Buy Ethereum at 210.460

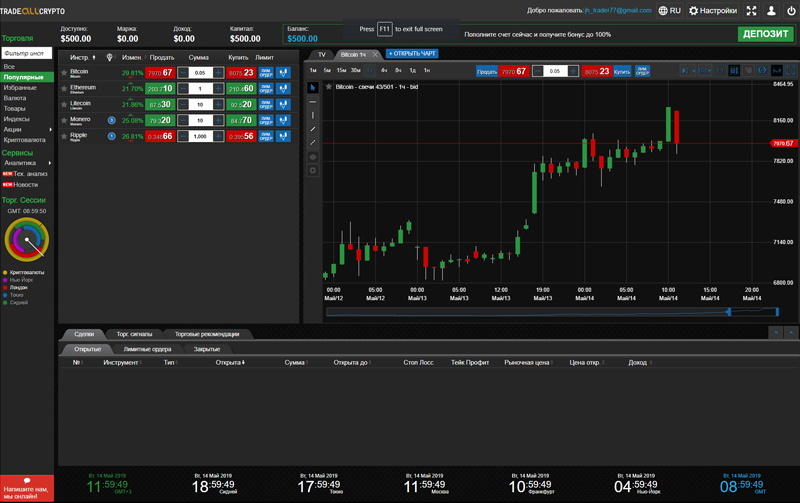[x=241, y=88]
